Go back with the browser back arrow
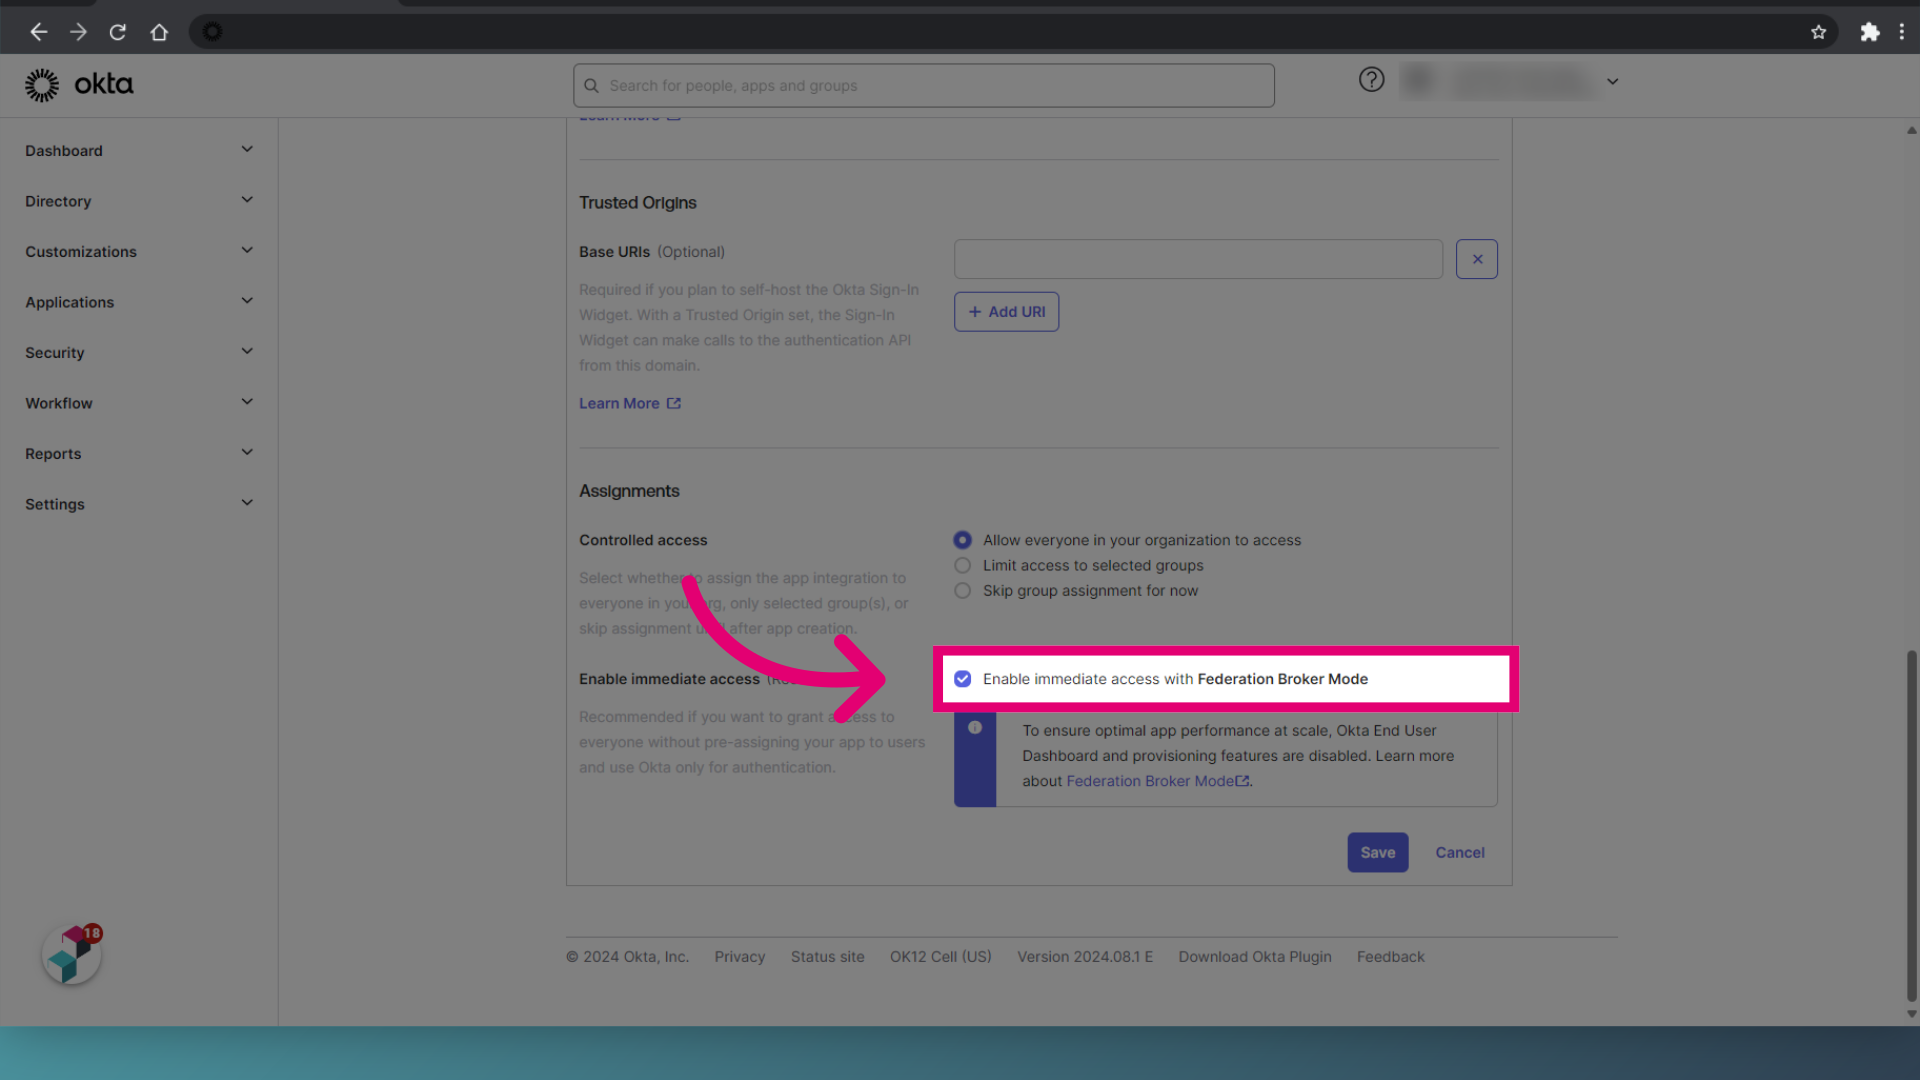 pos(38,32)
